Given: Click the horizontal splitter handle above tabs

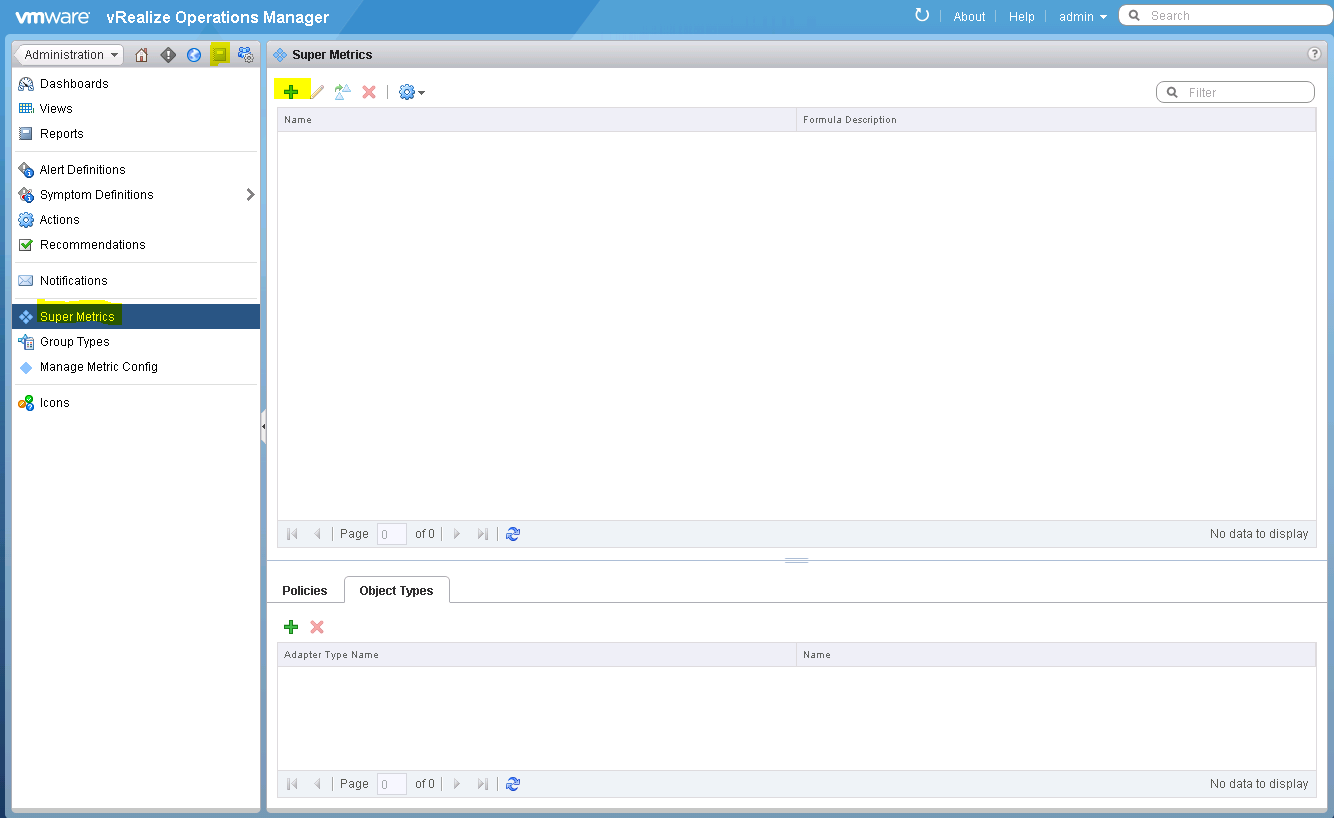Looking at the screenshot, I should click(797, 560).
